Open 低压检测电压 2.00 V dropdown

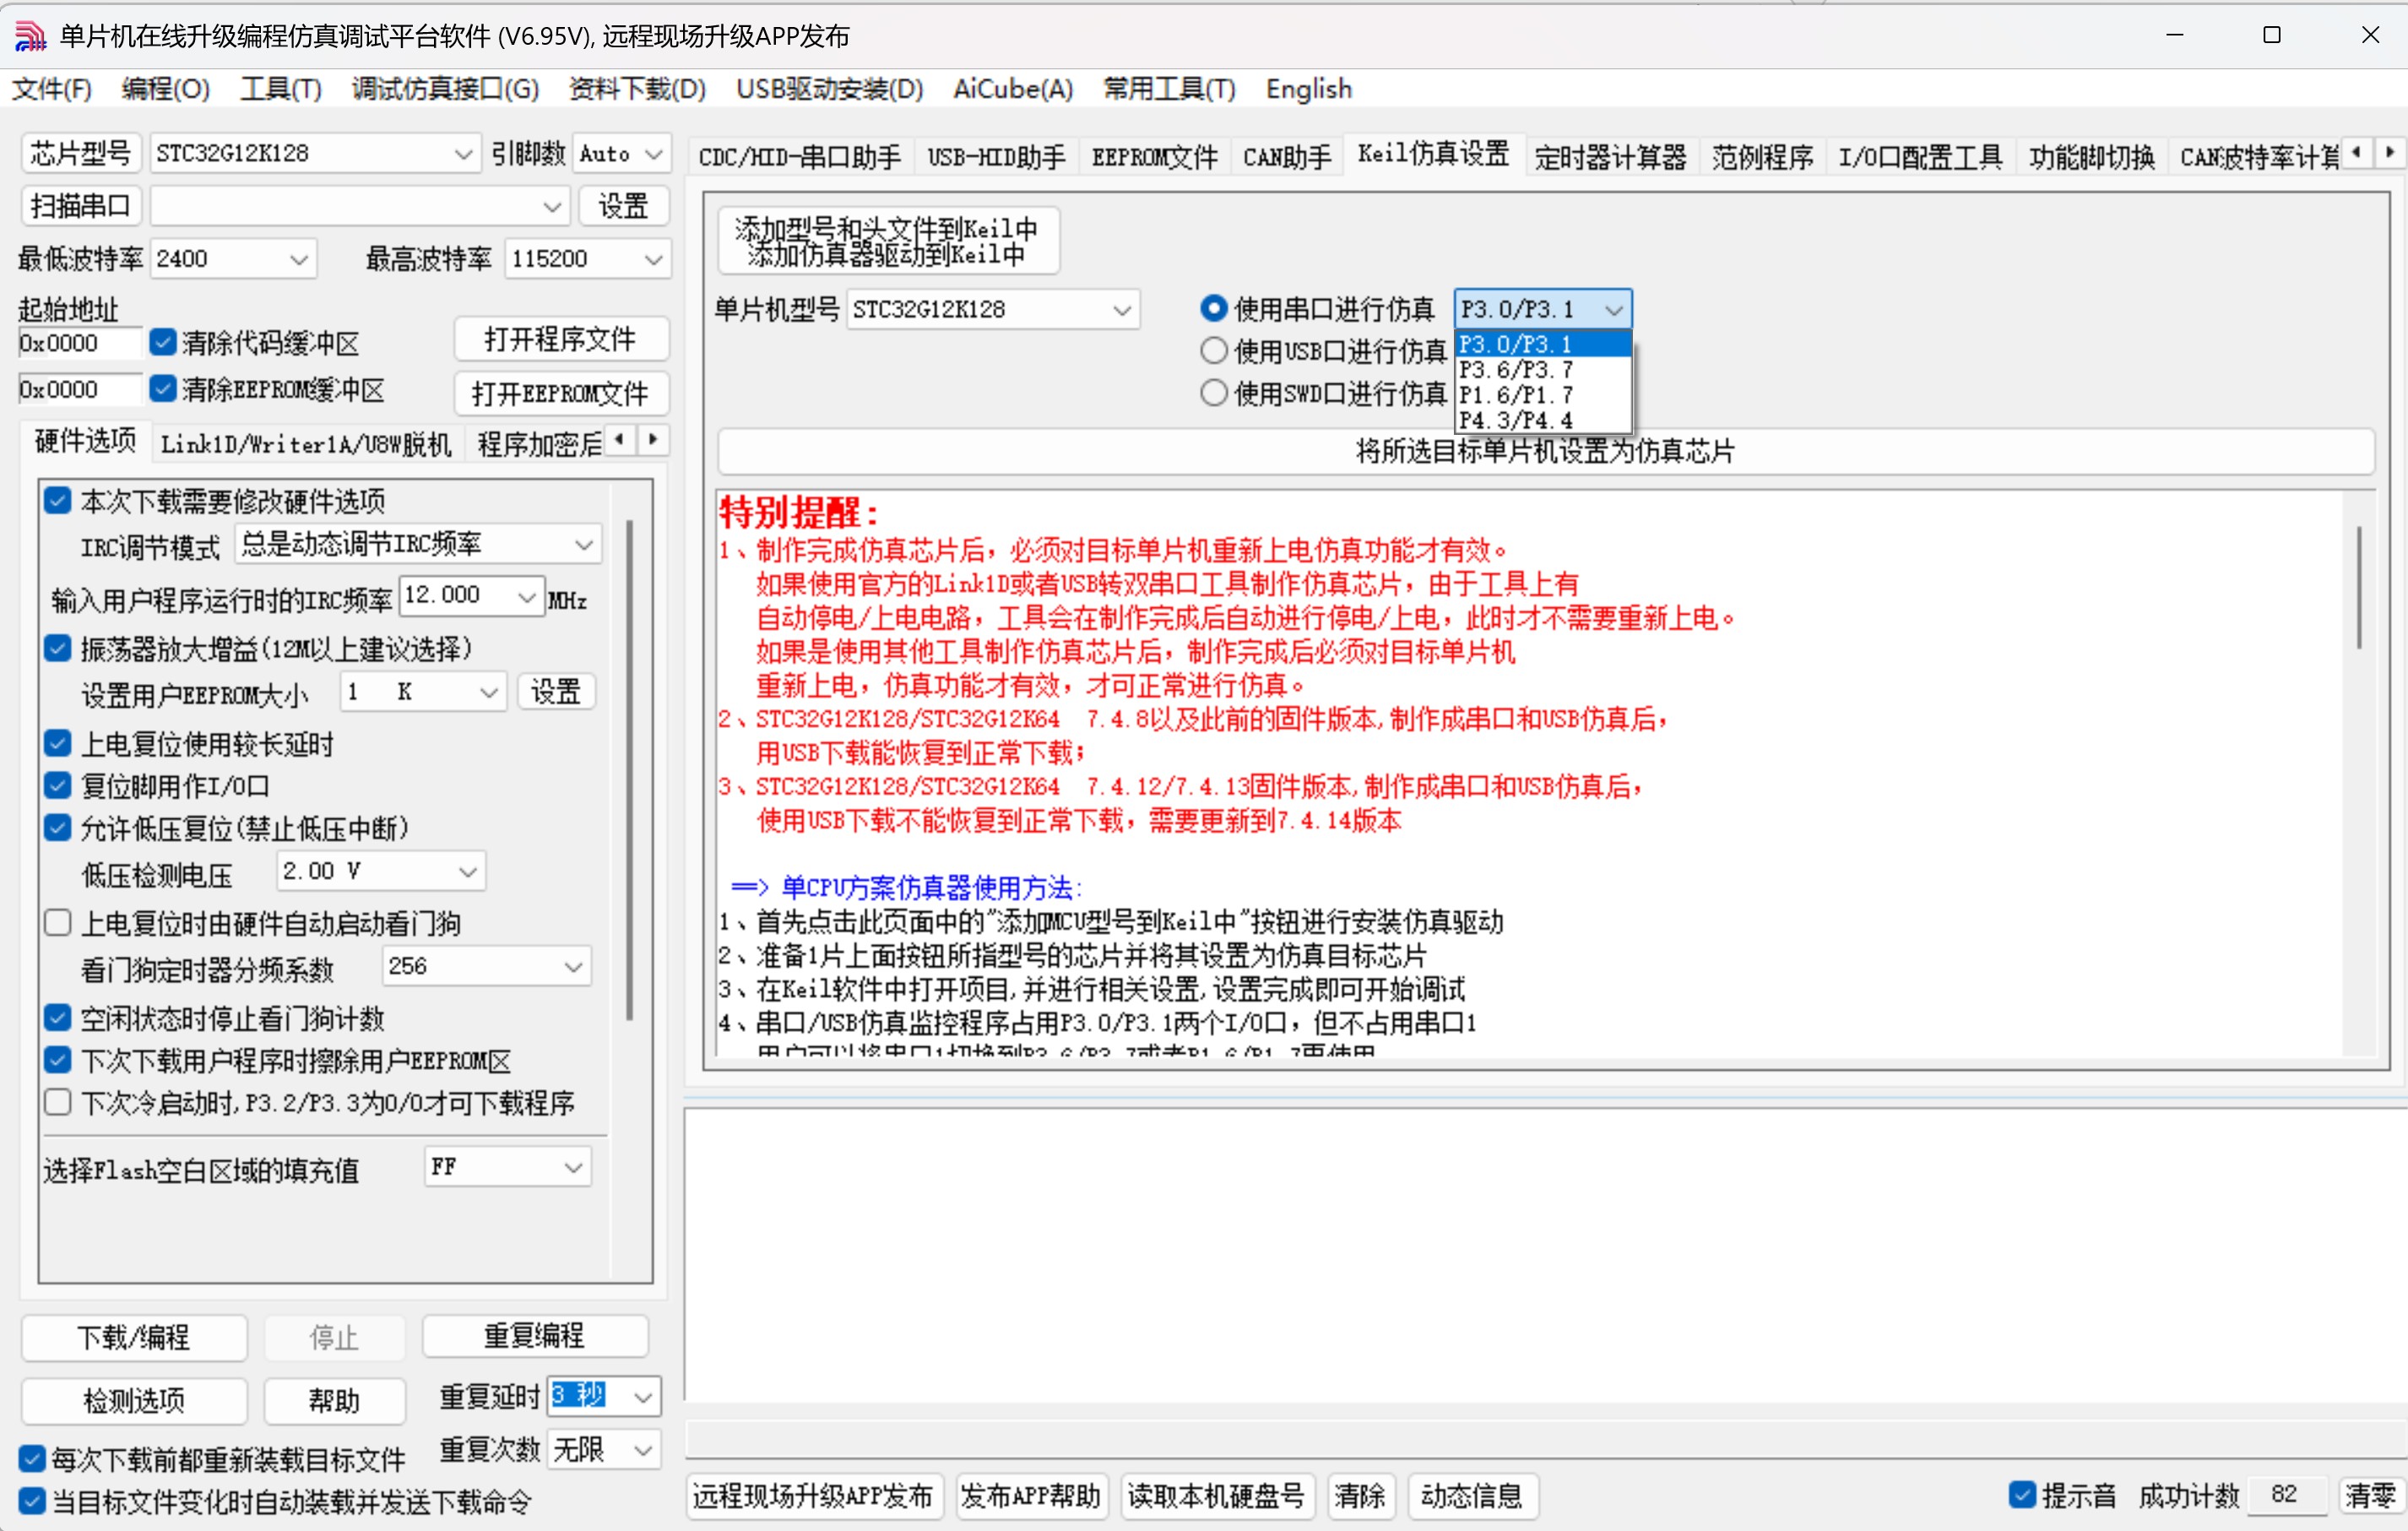point(380,871)
